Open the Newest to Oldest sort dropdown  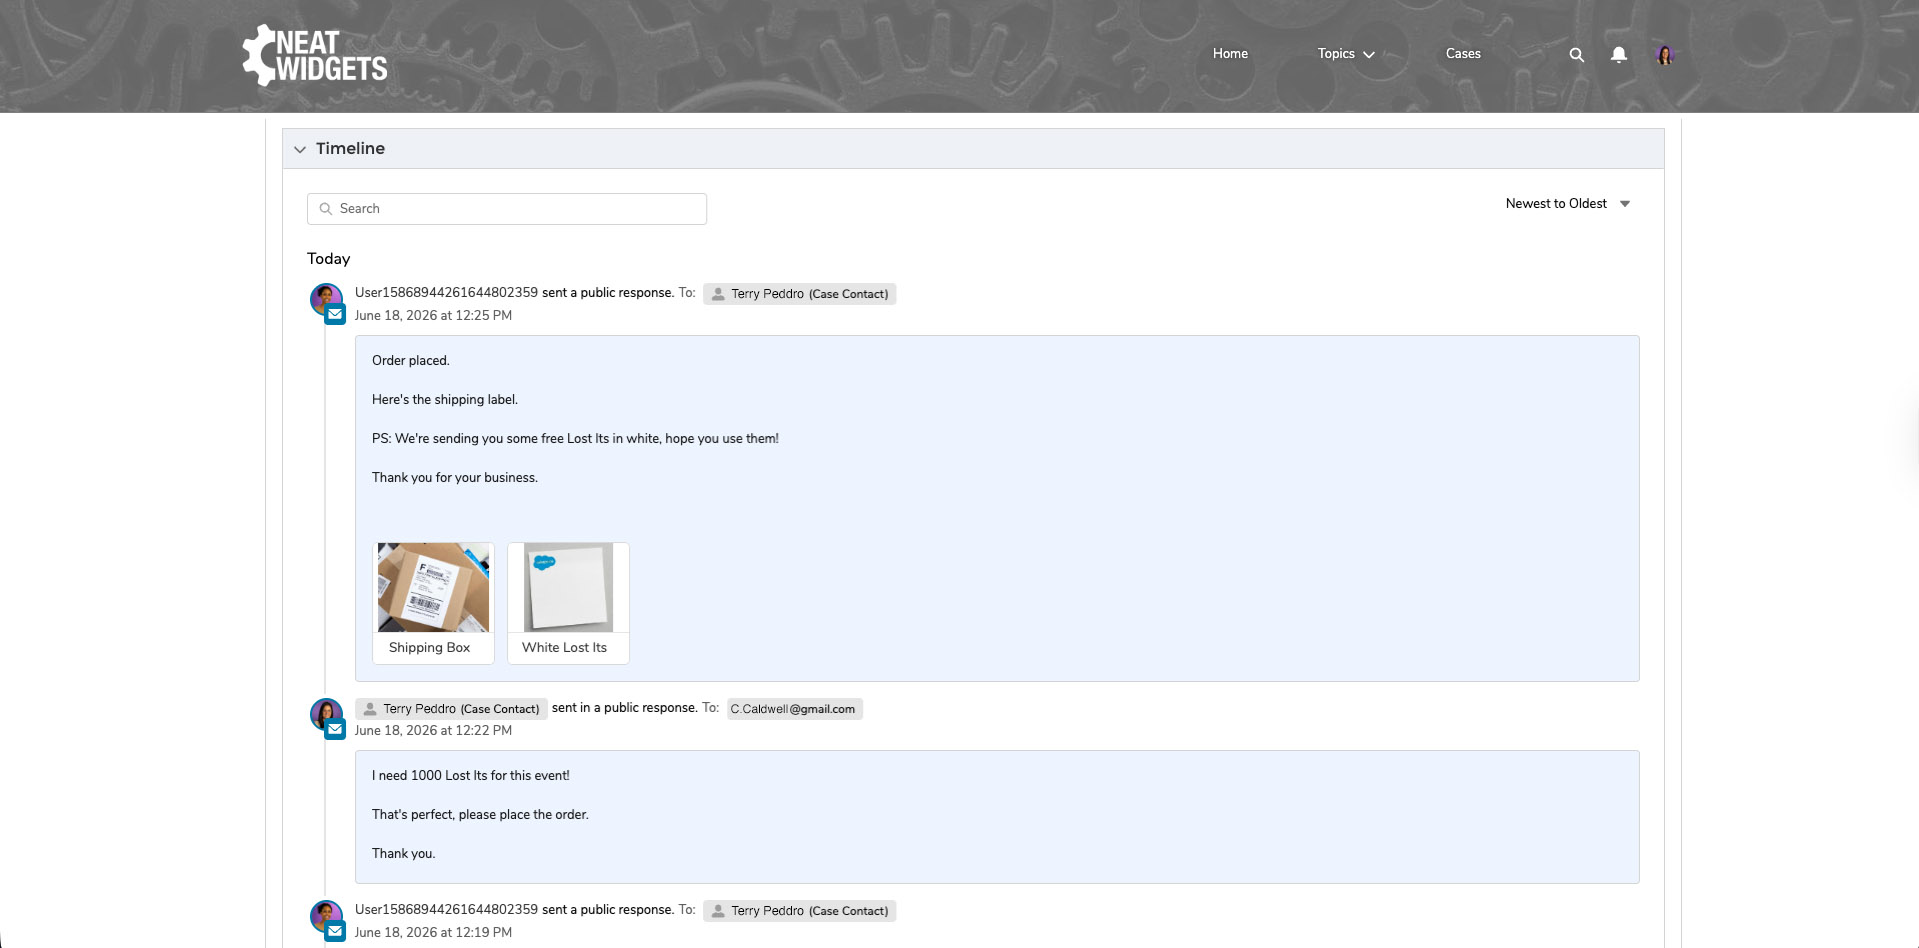pyautogui.click(x=1568, y=204)
